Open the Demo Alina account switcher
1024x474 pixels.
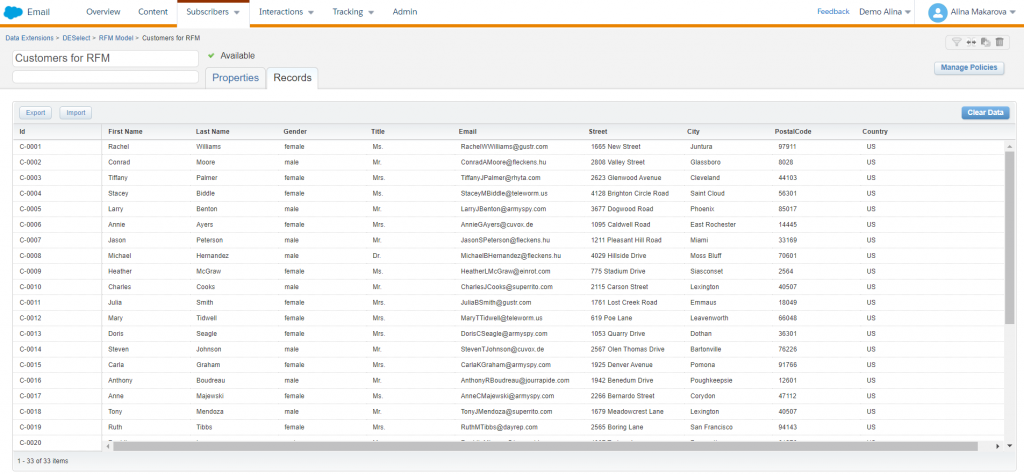pyautogui.click(x=885, y=12)
